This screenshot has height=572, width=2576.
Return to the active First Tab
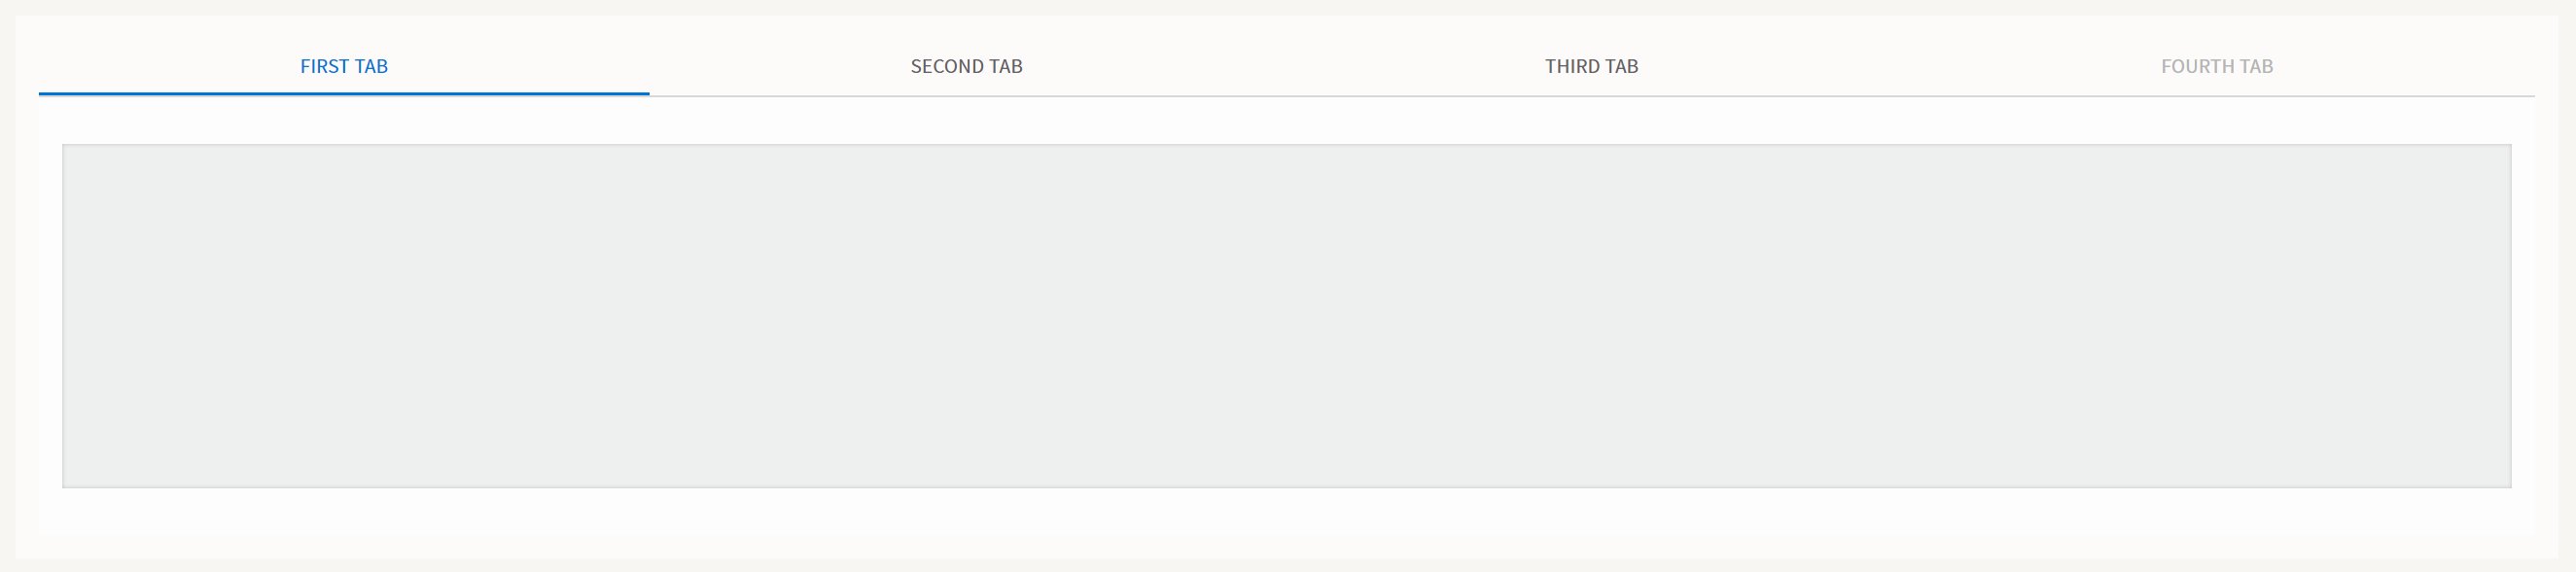pos(344,66)
